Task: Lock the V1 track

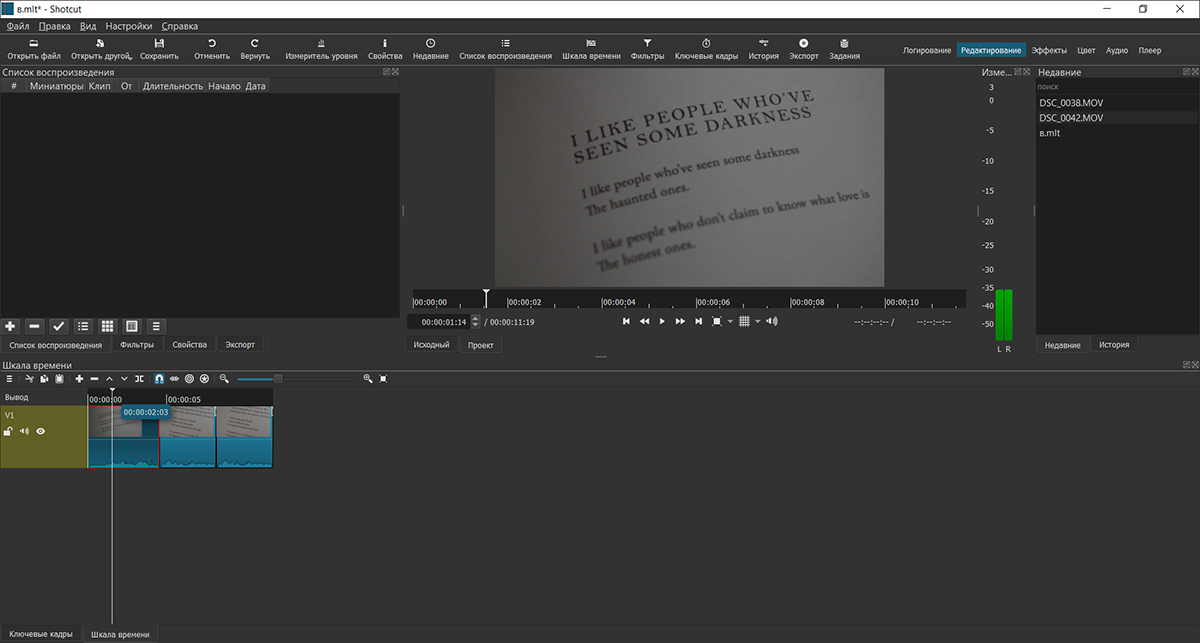Action: click(x=8, y=431)
